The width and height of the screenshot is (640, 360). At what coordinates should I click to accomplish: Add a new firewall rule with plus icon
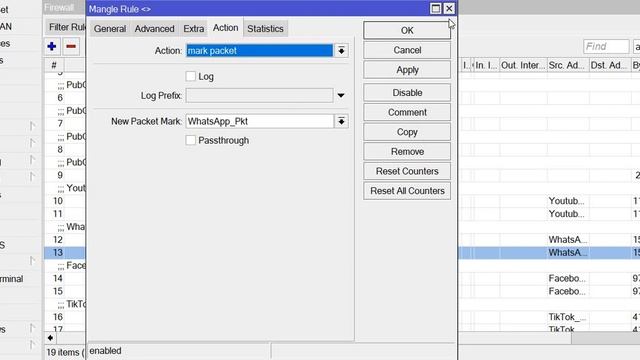(x=52, y=47)
